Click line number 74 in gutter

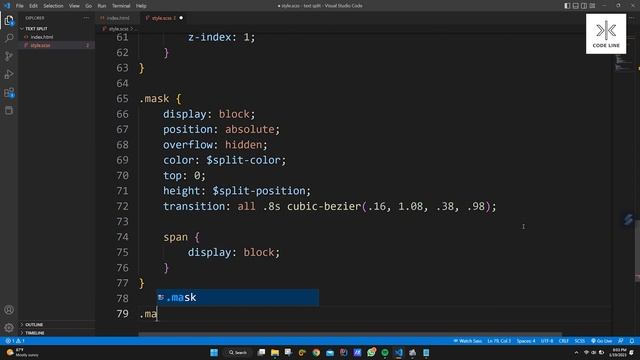[122, 237]
